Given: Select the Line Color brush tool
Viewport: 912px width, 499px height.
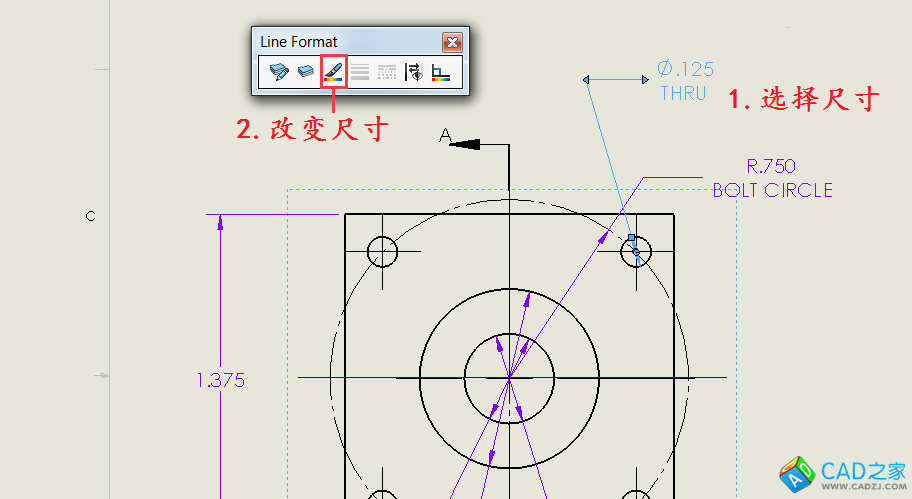Looking at the screenshot, I should [334, 72].
